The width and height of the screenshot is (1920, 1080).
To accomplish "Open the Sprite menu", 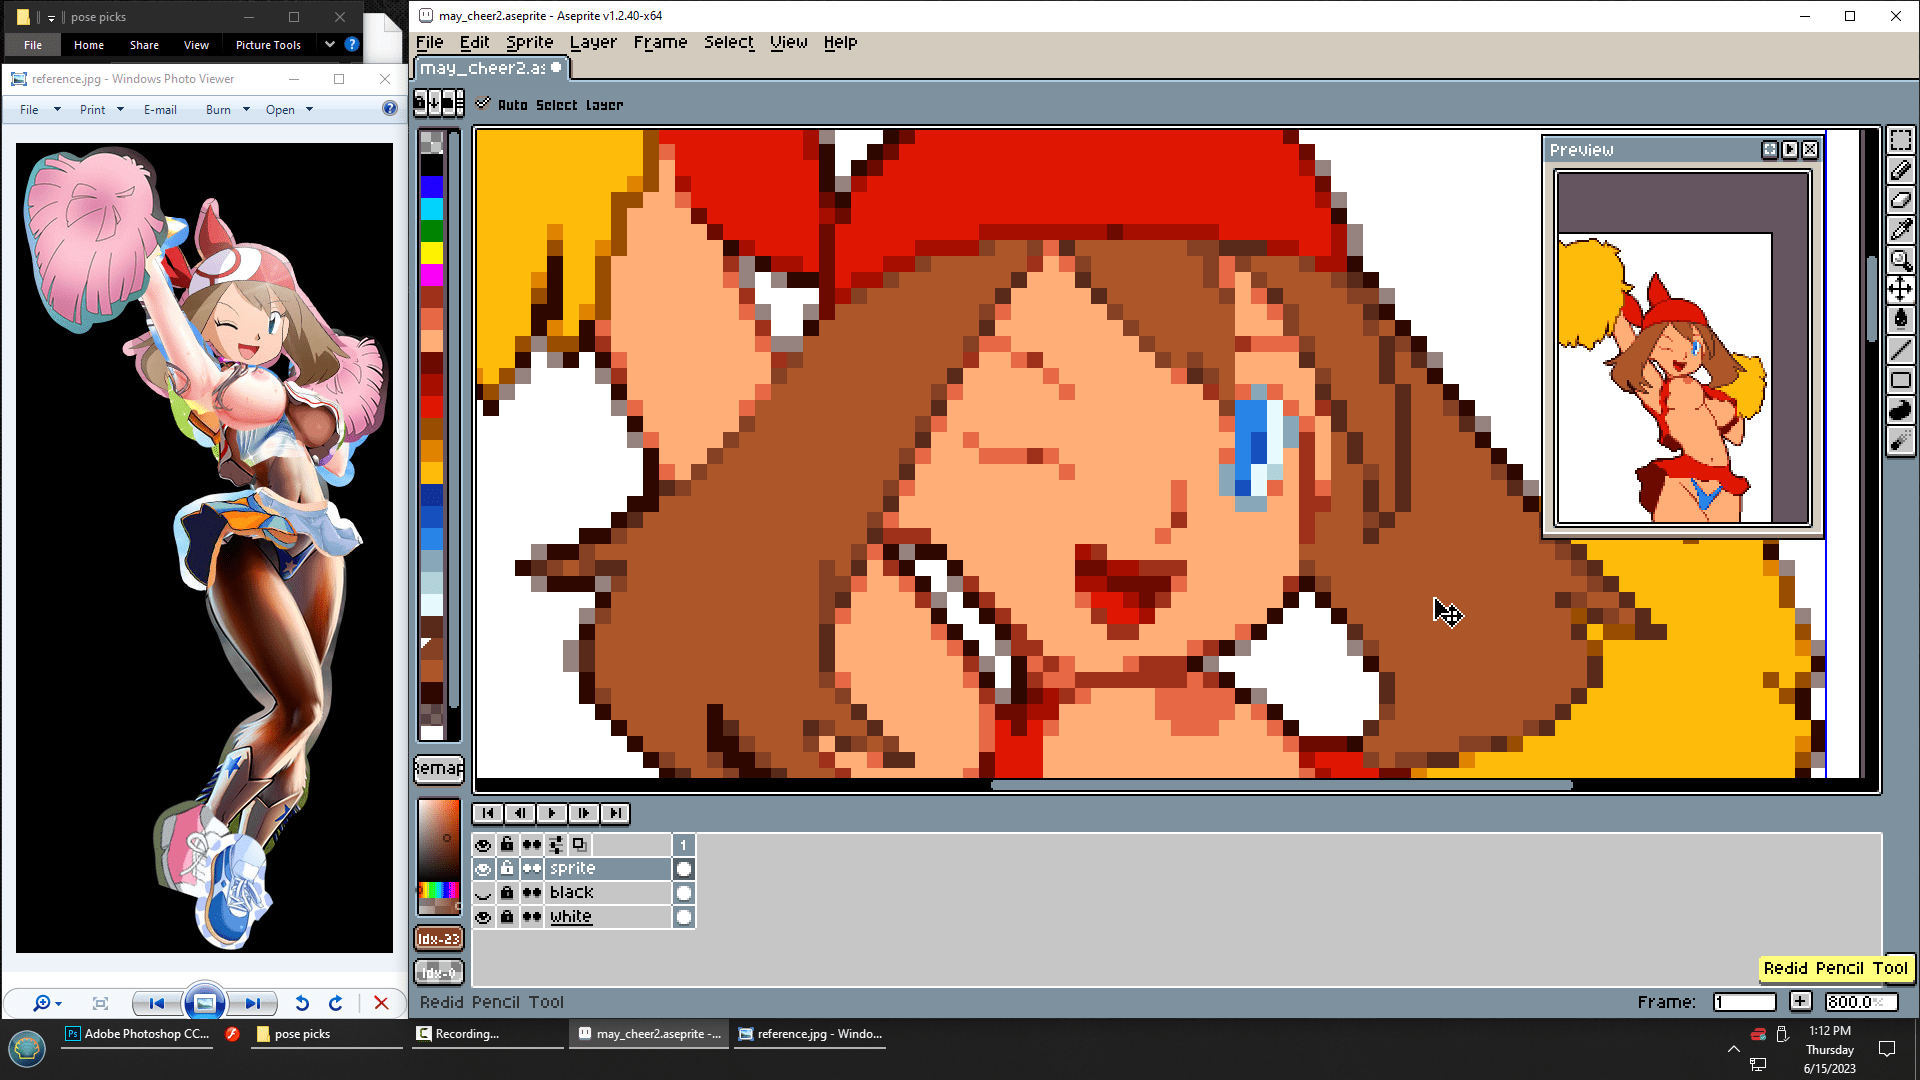I will tap(529, 42).
